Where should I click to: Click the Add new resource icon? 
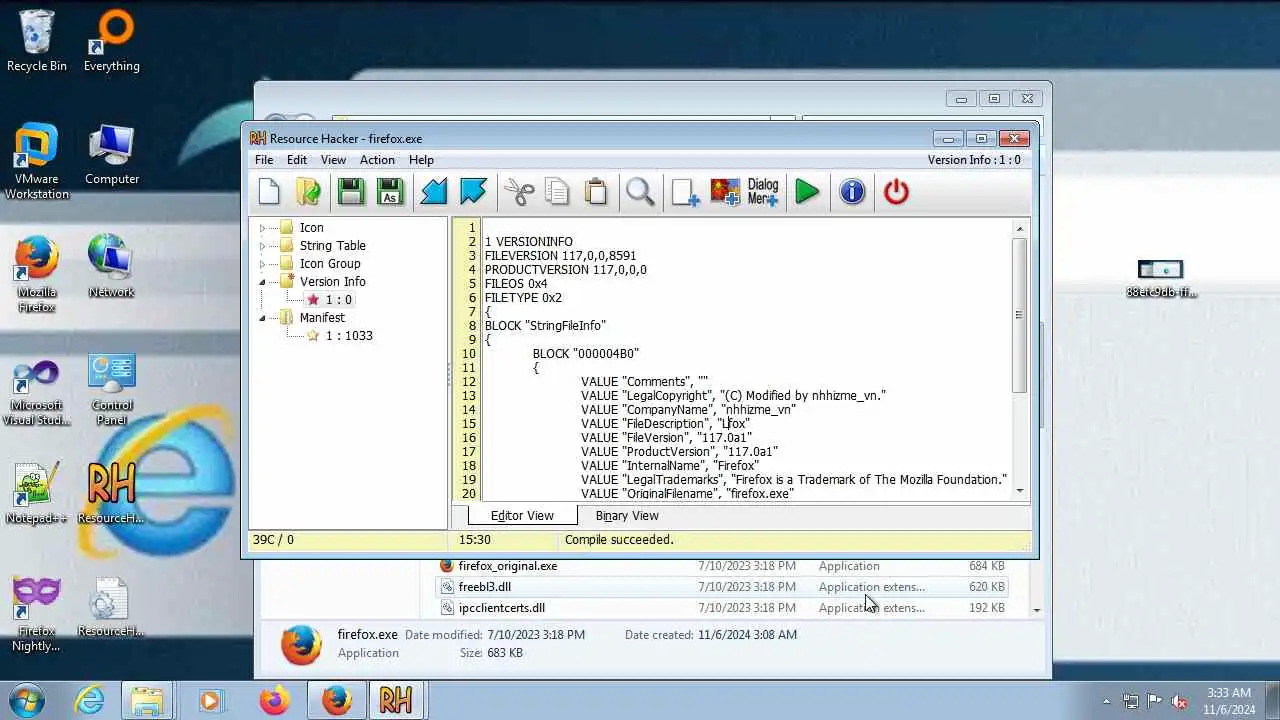tap(685, 191)
